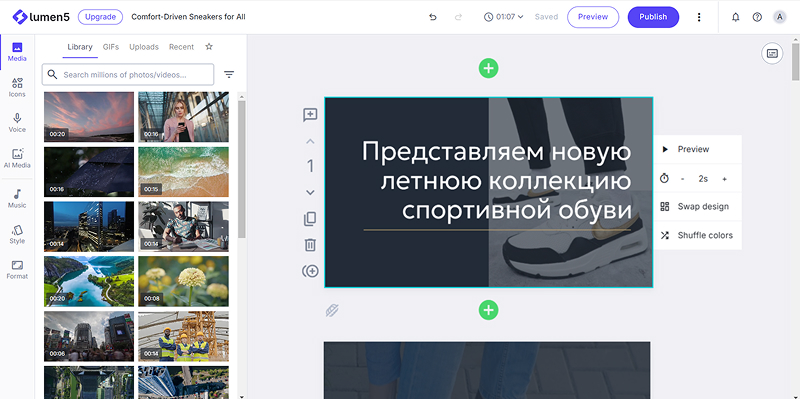Switch to the Library tab
The width and height of the screenshot is (800, 399).
coord(80,47)
